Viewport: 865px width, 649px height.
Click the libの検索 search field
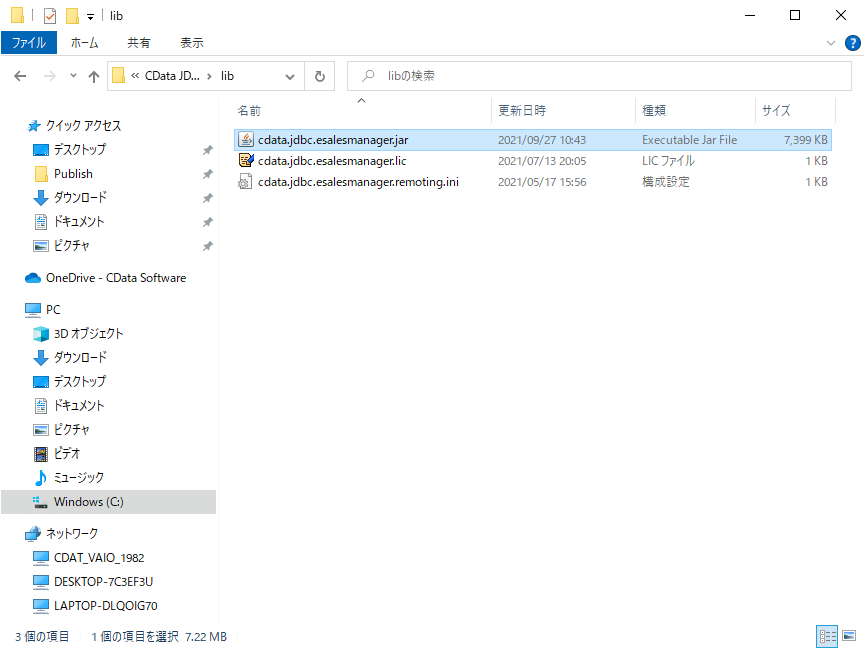599,76
